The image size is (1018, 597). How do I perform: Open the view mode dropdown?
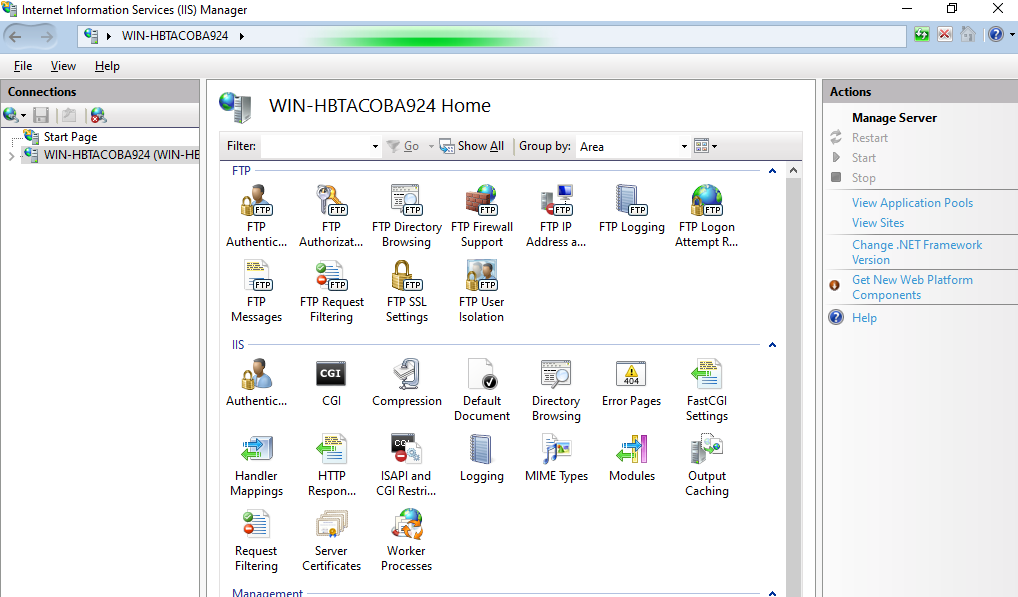(706, 146)
